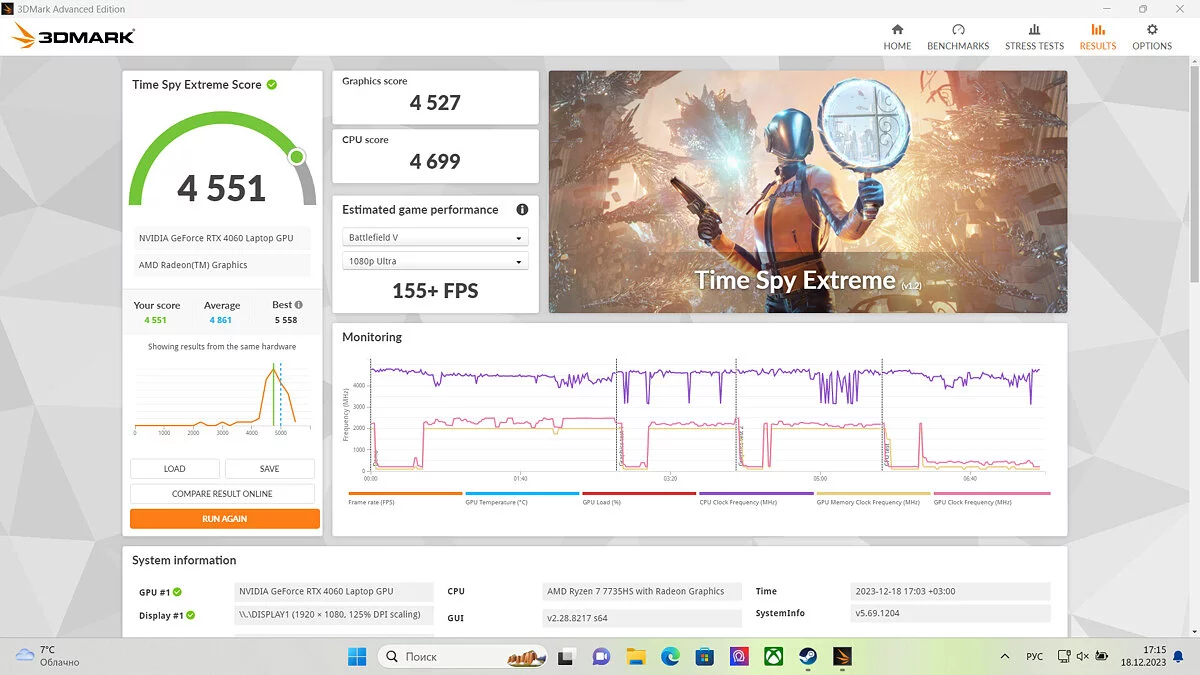Screen dimensions: 1200x675
Task: Show hidden system tray icons
Action: pos(1003,656)
